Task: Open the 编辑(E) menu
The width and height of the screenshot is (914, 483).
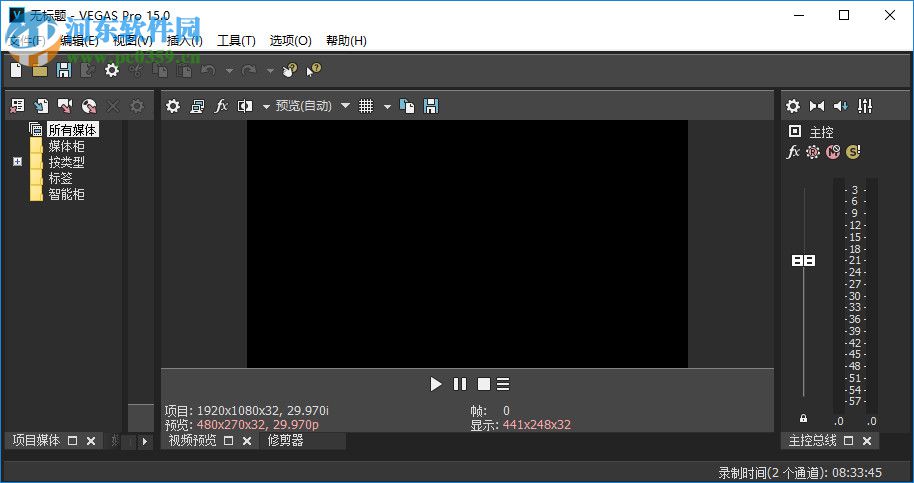Action: 80,41
